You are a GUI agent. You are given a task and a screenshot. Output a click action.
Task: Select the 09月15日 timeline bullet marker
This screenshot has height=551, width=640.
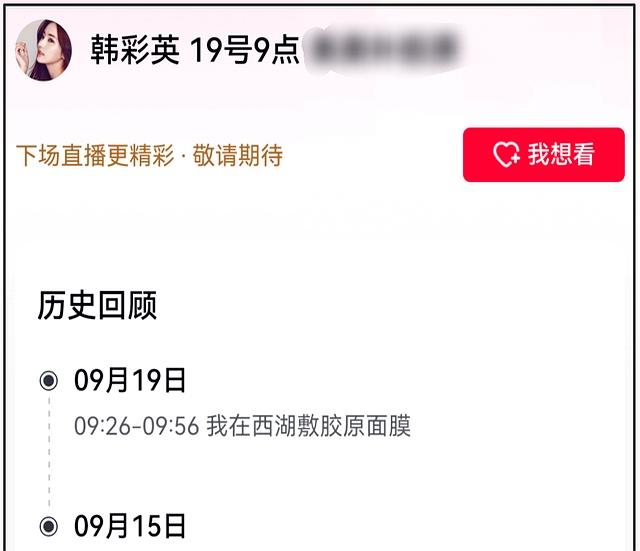(49, 526)
